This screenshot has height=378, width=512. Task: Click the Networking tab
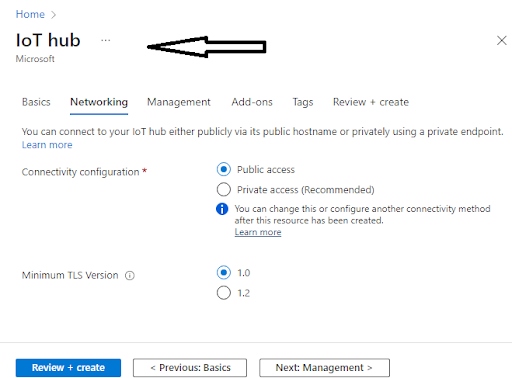[99, 102]
